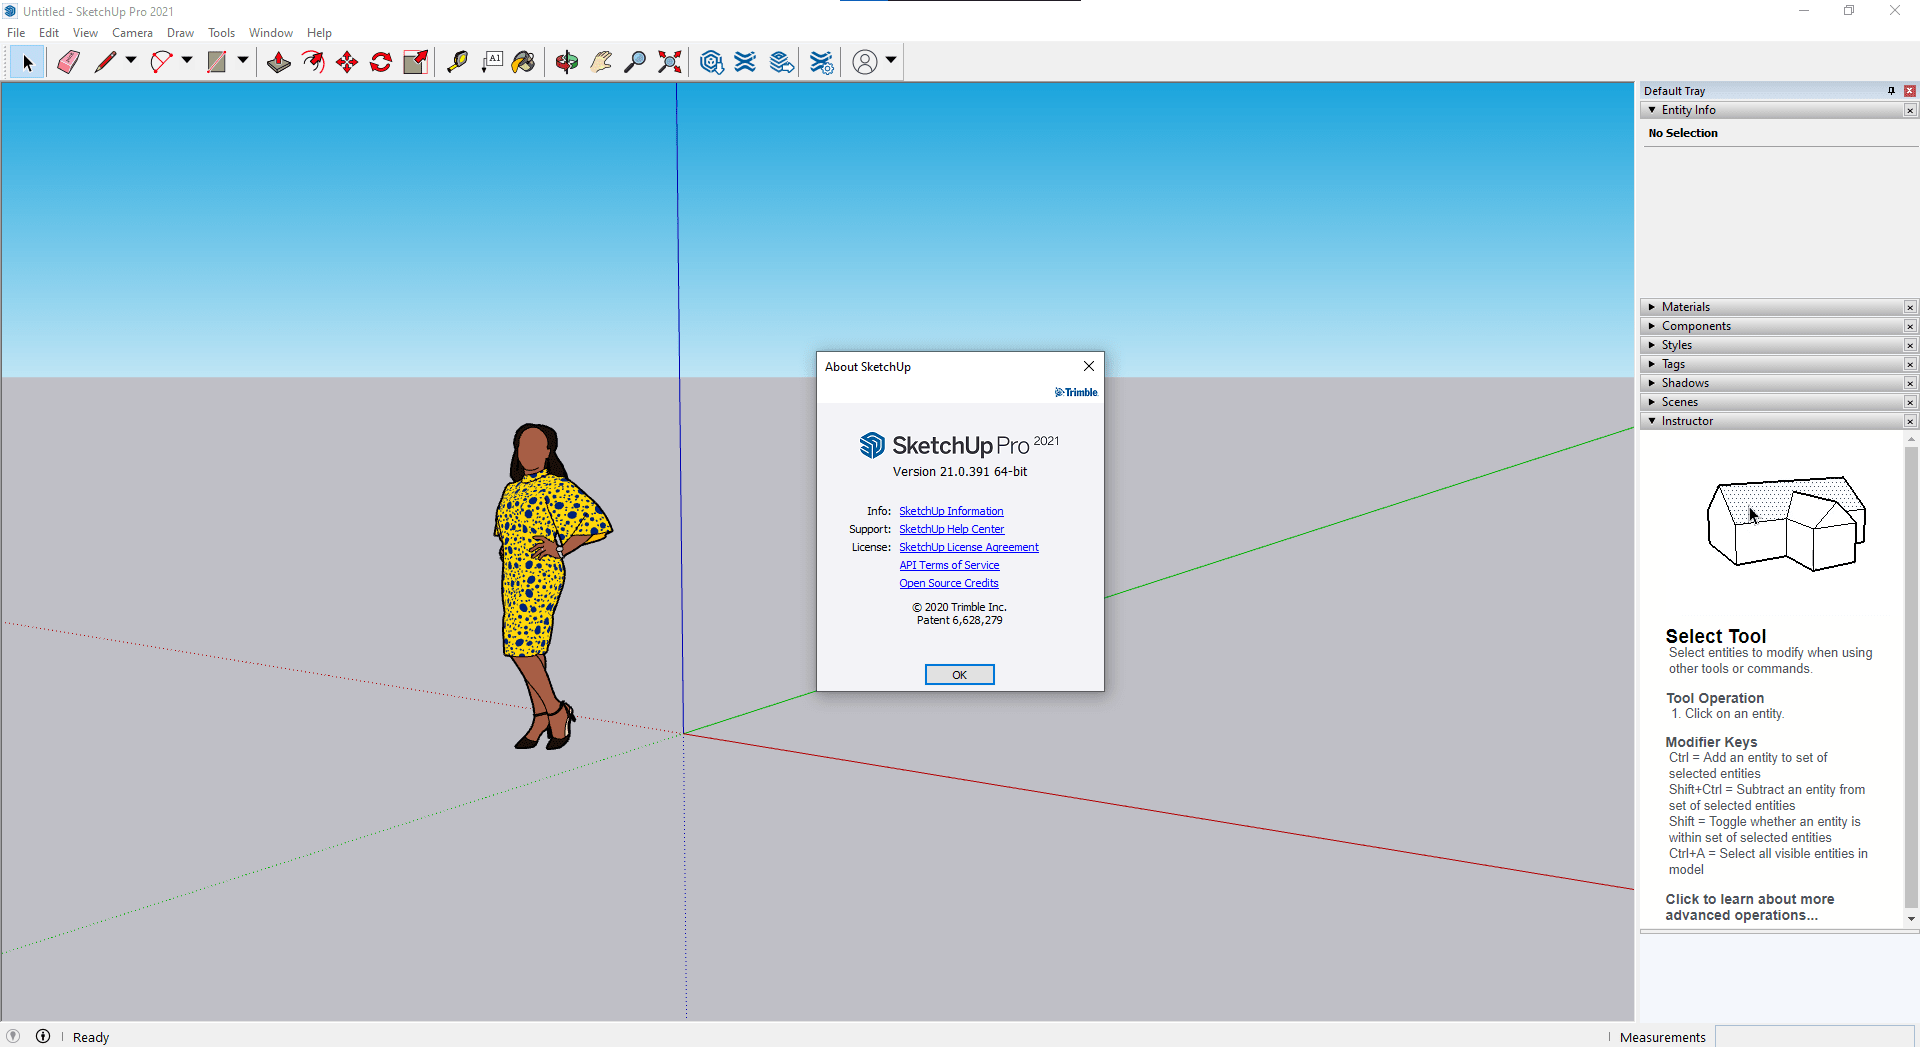The width and height of the screenshot is (1920, 1047).
Task: Close the Shadows panel with its X
Action: coord(1910,383)
